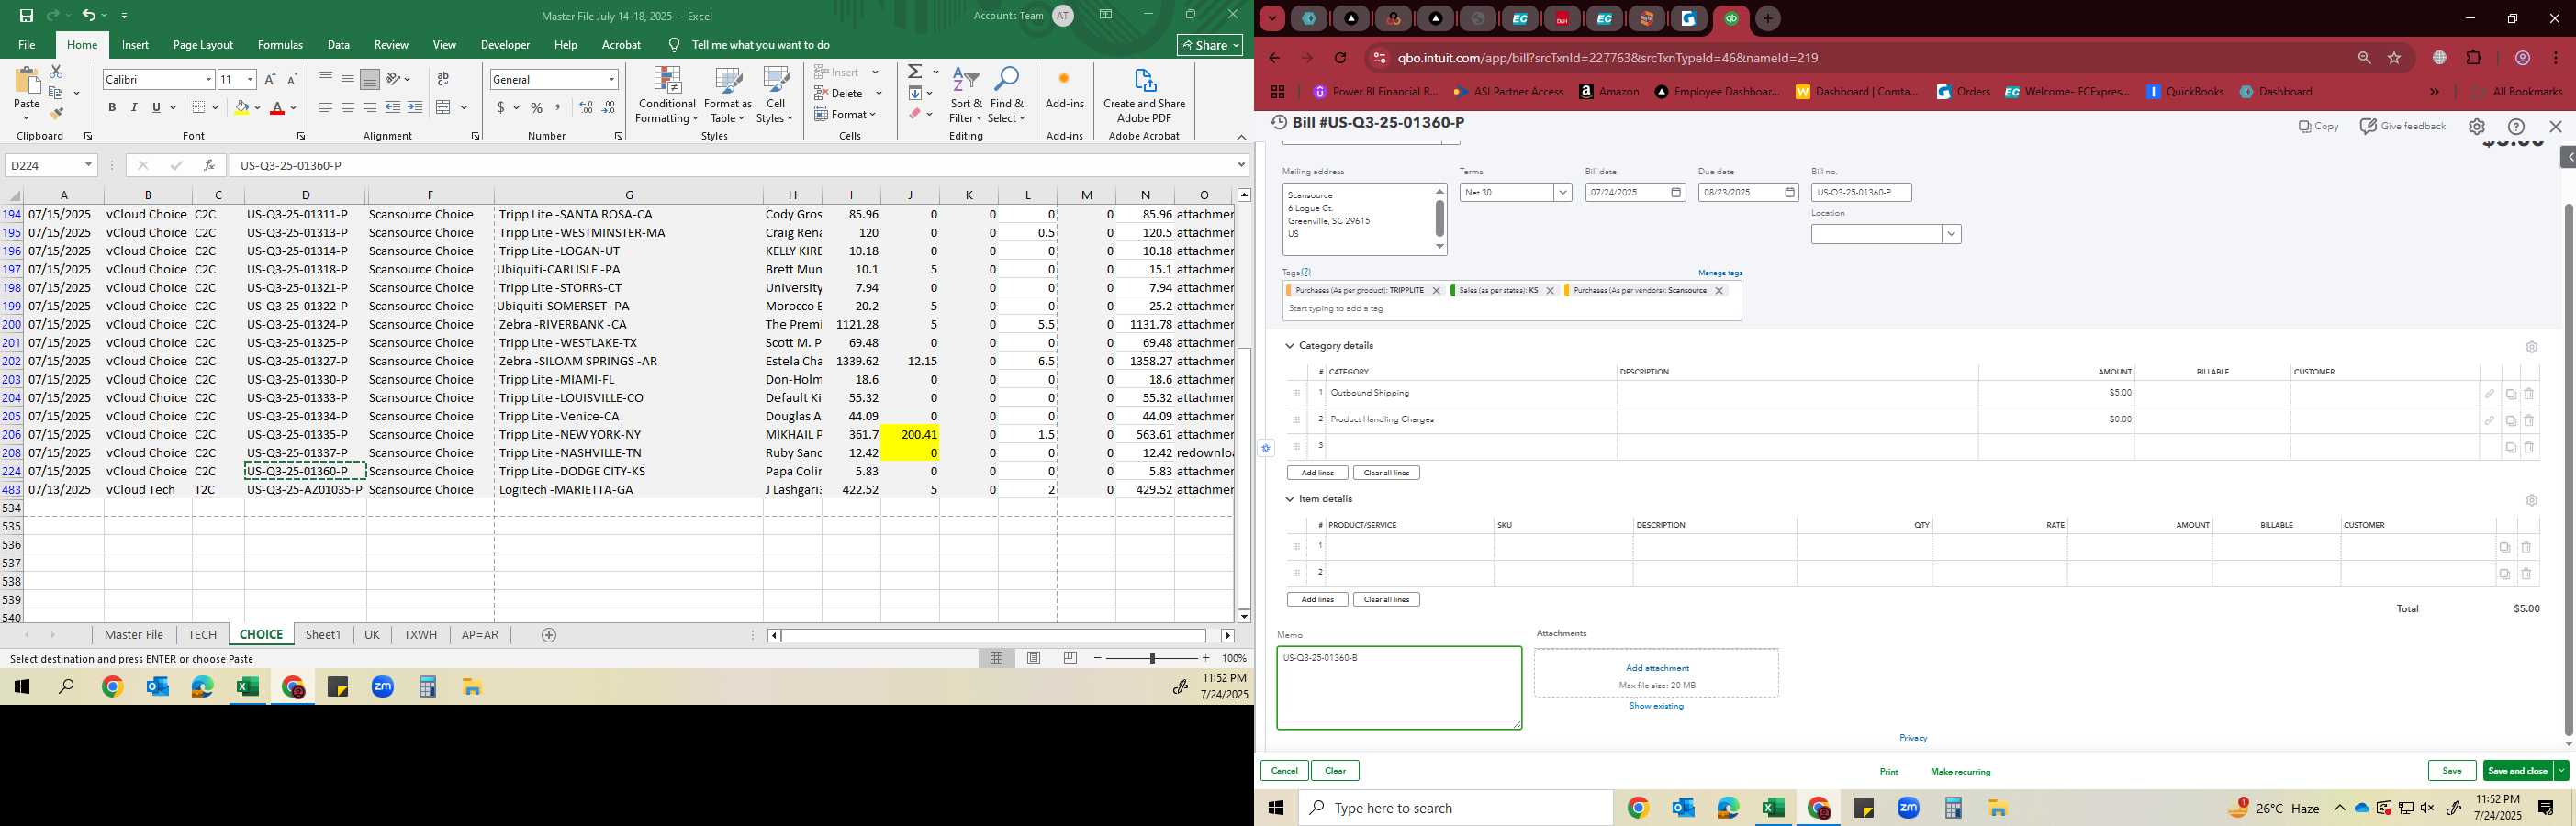Delete Outbound Shipping line with trash icon
The image size is (2576, 826).
[2529, 394]
